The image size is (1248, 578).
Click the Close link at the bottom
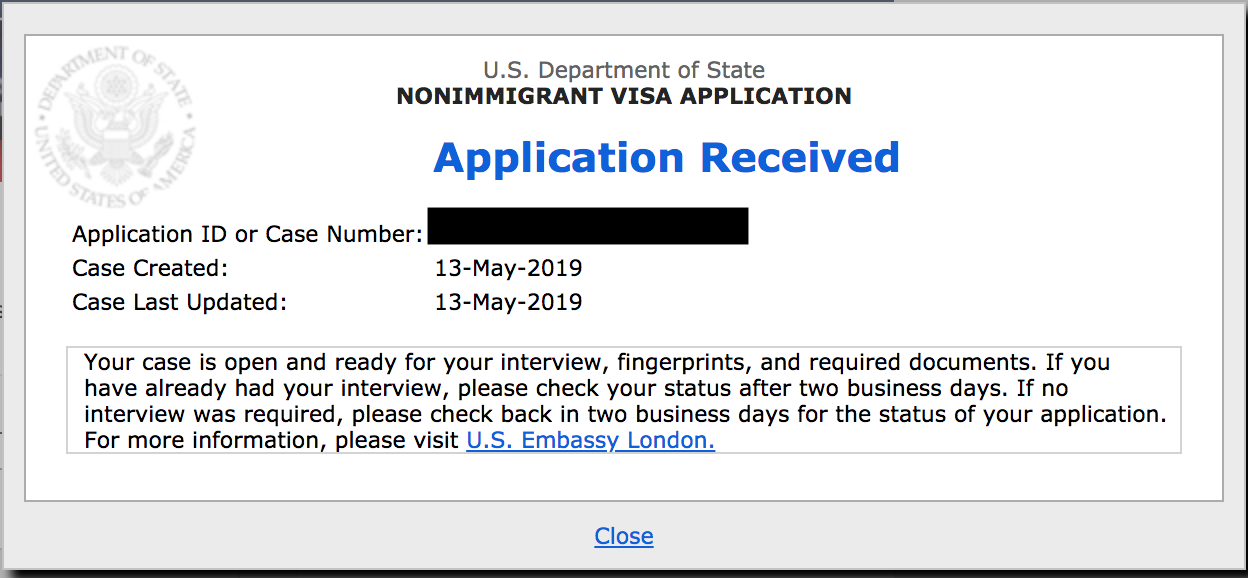pos(624,536)
